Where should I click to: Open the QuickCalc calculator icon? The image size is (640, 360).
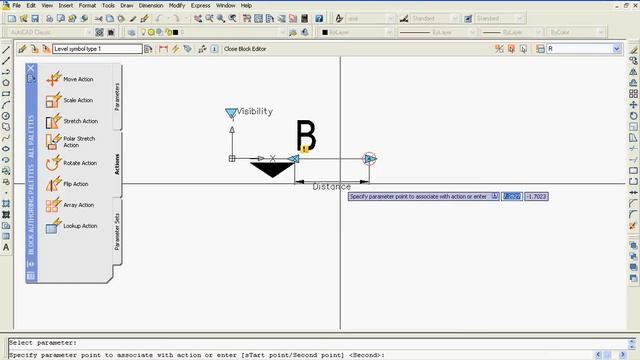(304, 18)
